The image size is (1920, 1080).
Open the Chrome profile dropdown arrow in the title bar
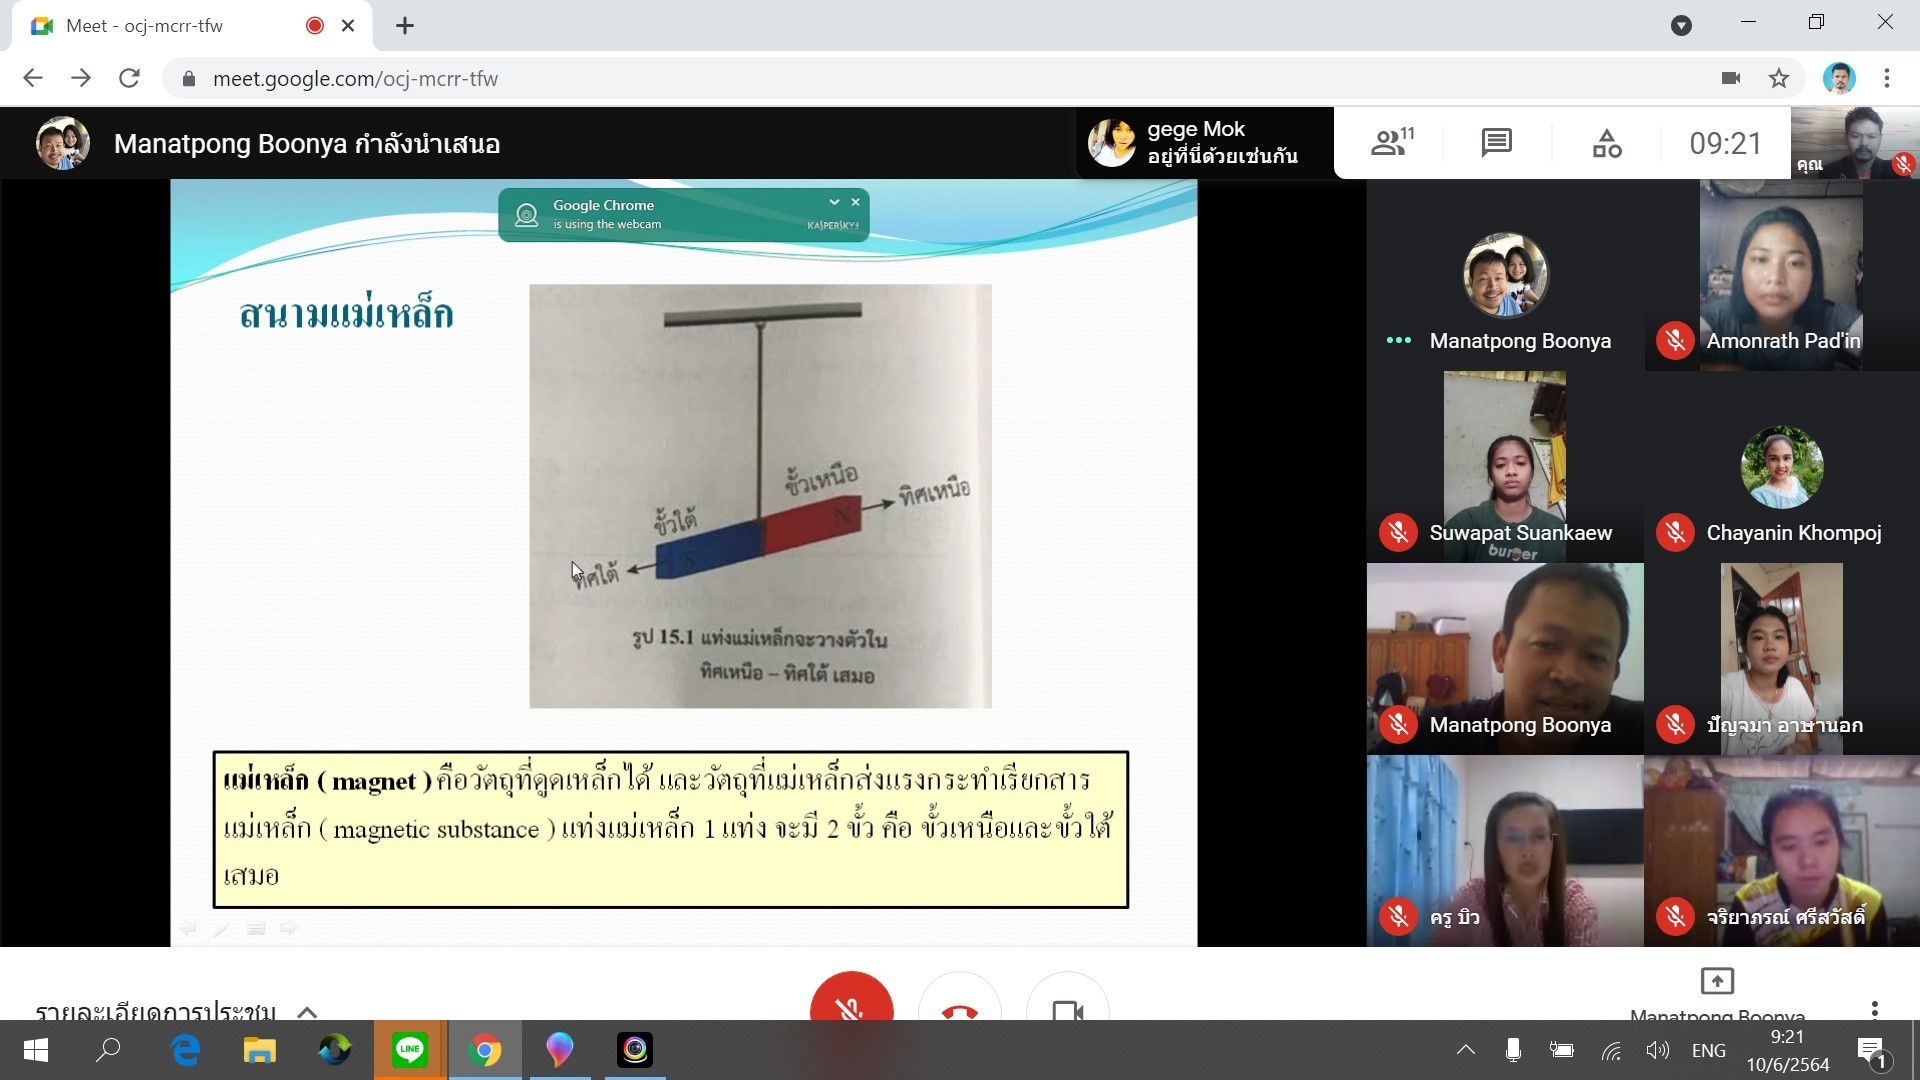1681,26
